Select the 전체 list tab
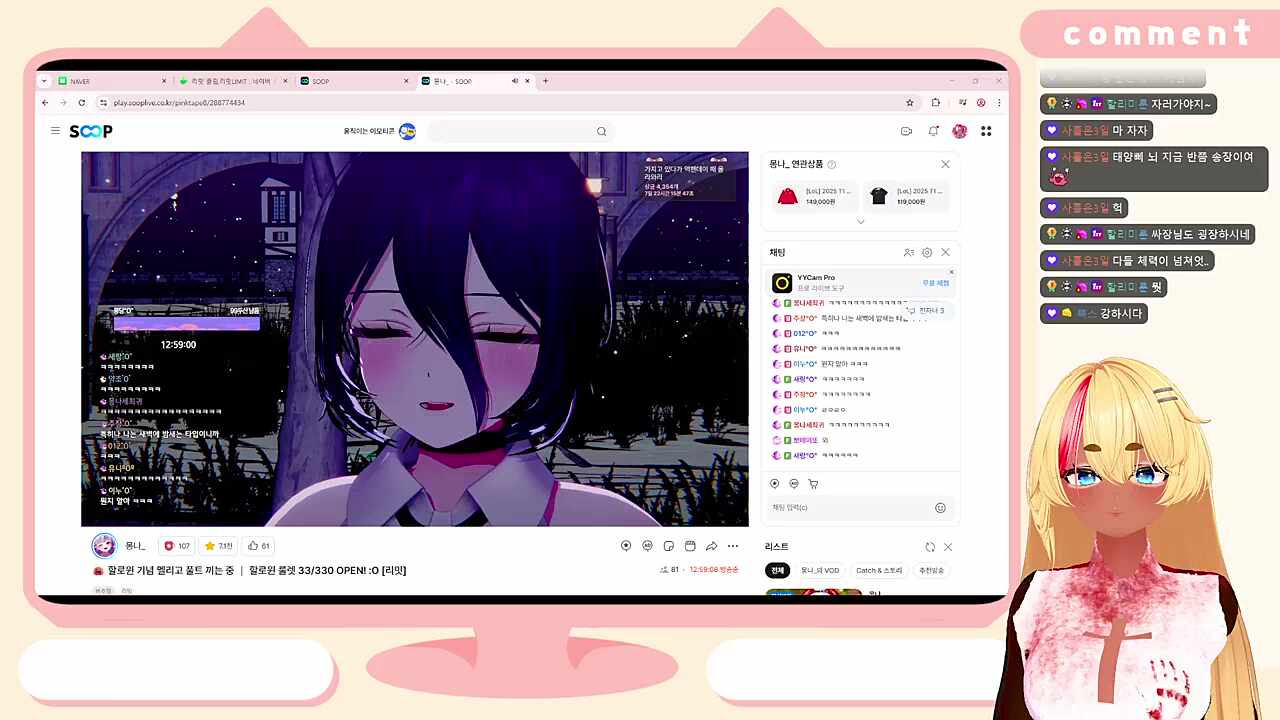The image size is (1280, 720). click(x=777, y=571)
